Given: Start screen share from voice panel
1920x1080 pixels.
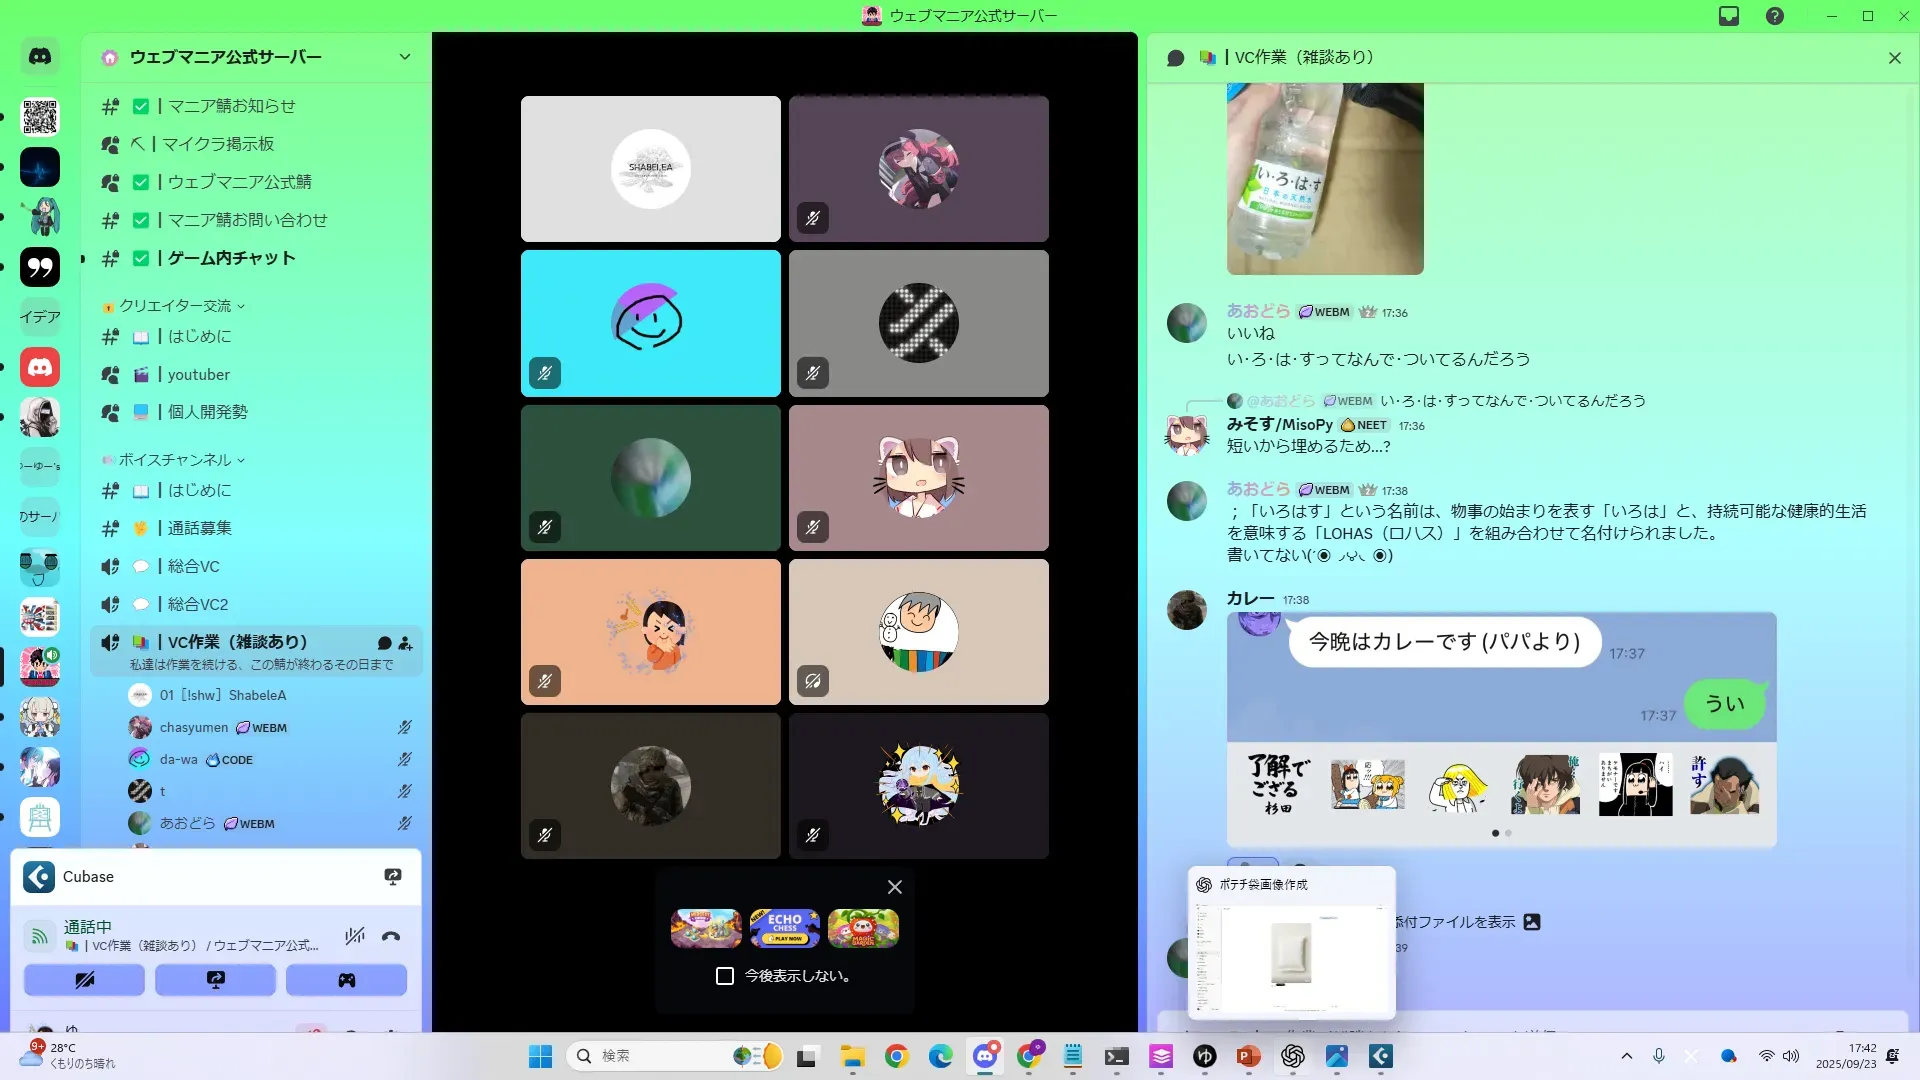Looking at the screenshot, I should [x=215, y=980].
